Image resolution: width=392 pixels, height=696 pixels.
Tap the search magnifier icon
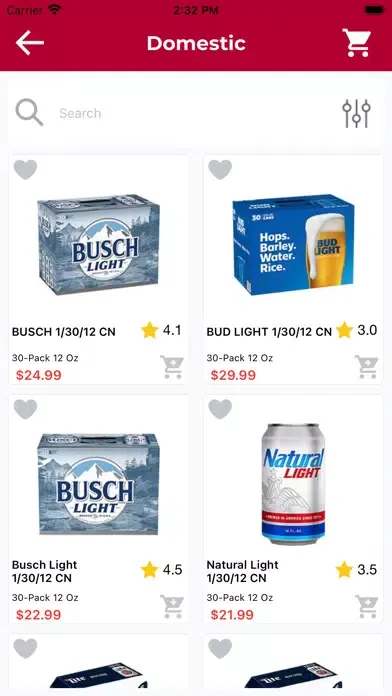(x=29, y=113)
